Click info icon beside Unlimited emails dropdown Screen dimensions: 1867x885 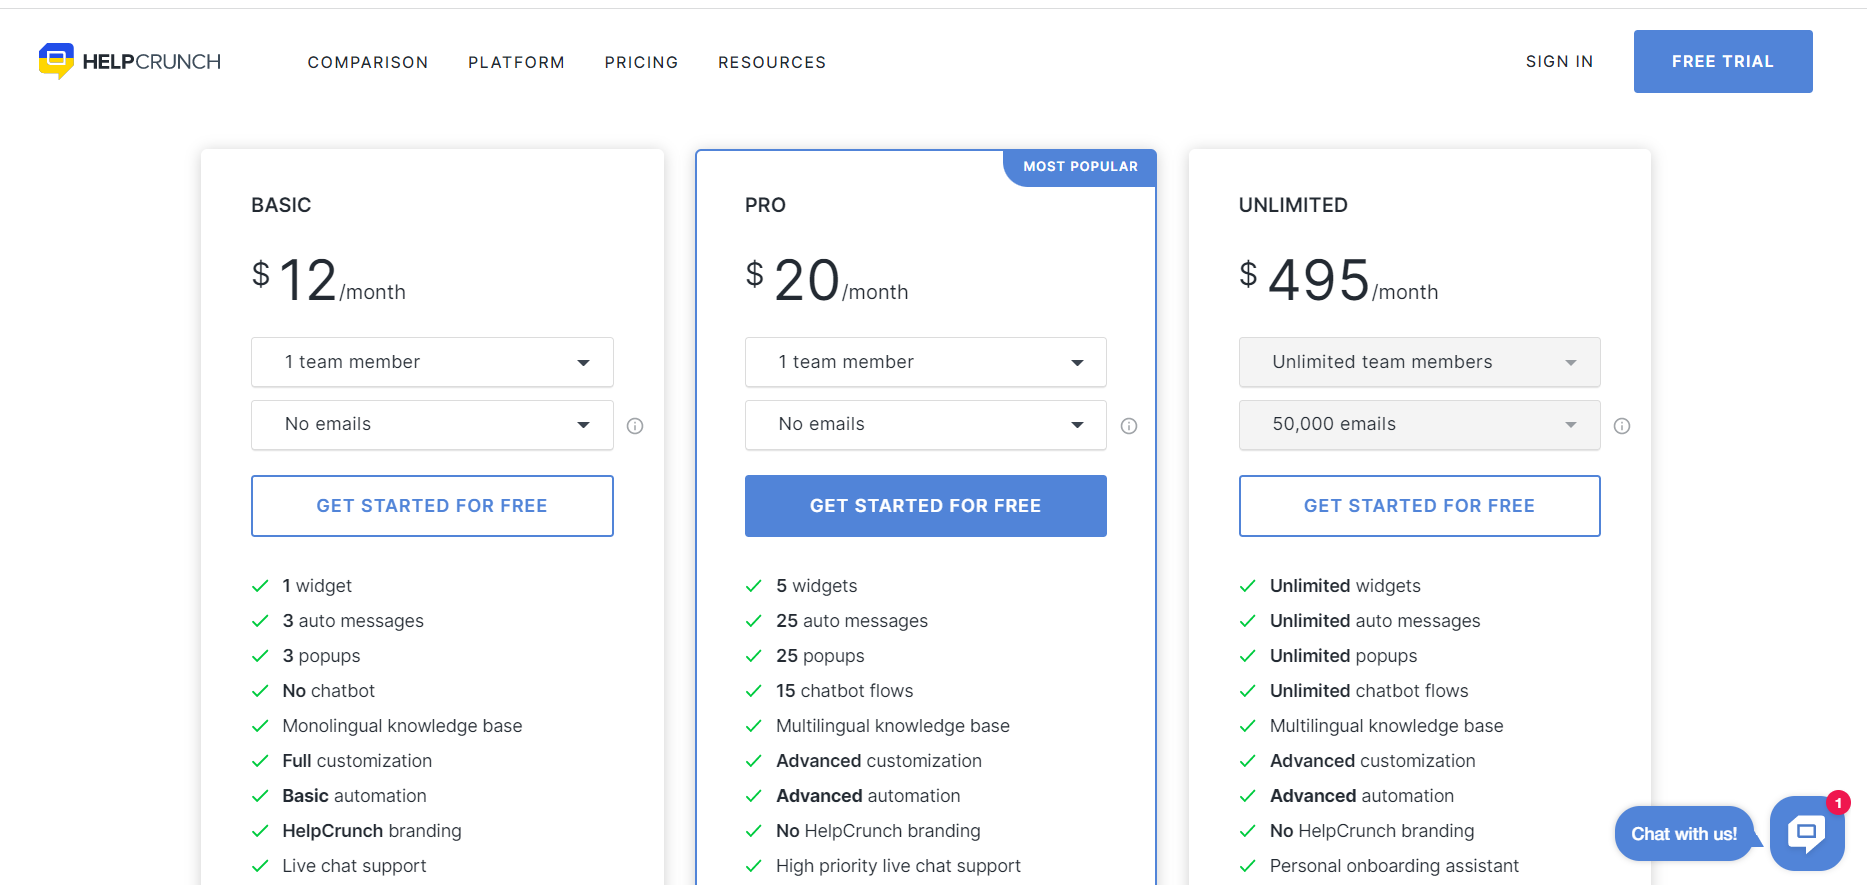pos(1622,426)
